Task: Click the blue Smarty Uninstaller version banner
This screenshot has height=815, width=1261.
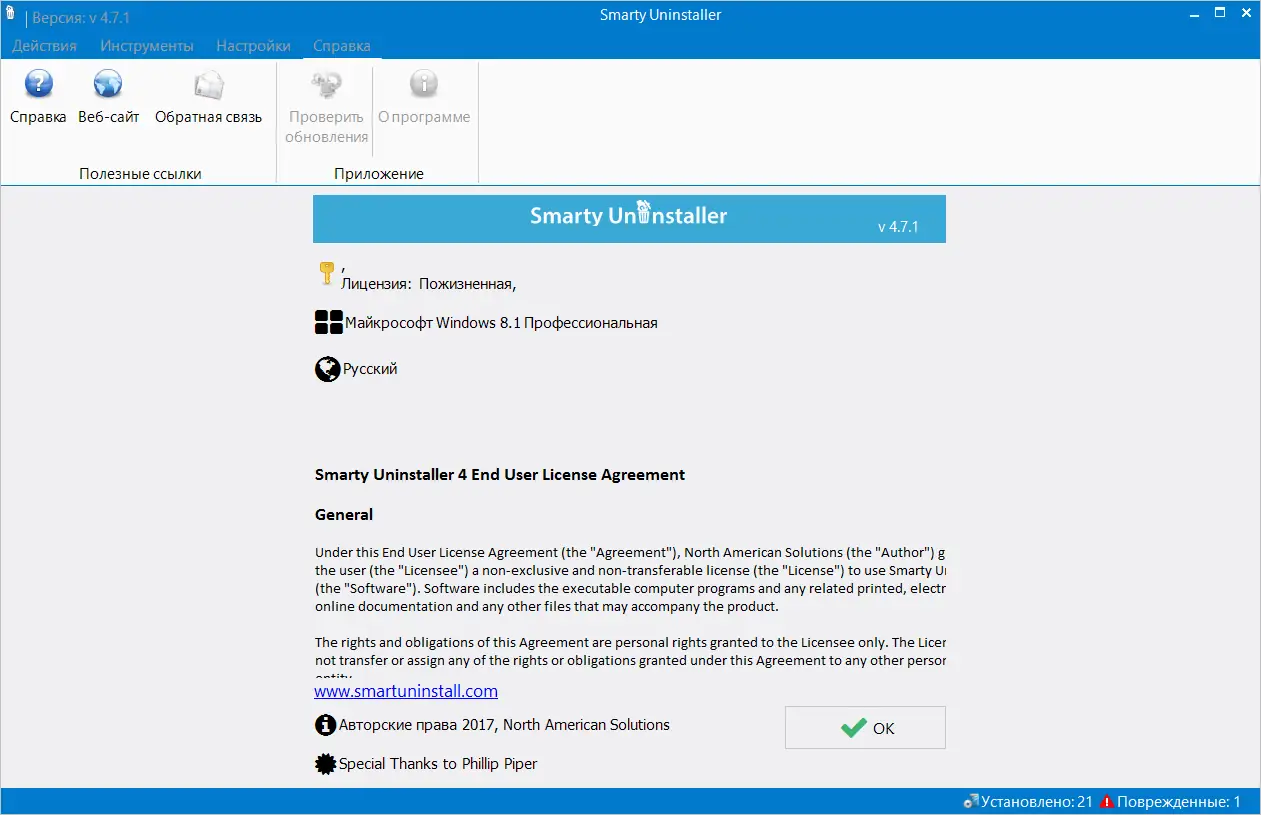Action: pos(629,218)
